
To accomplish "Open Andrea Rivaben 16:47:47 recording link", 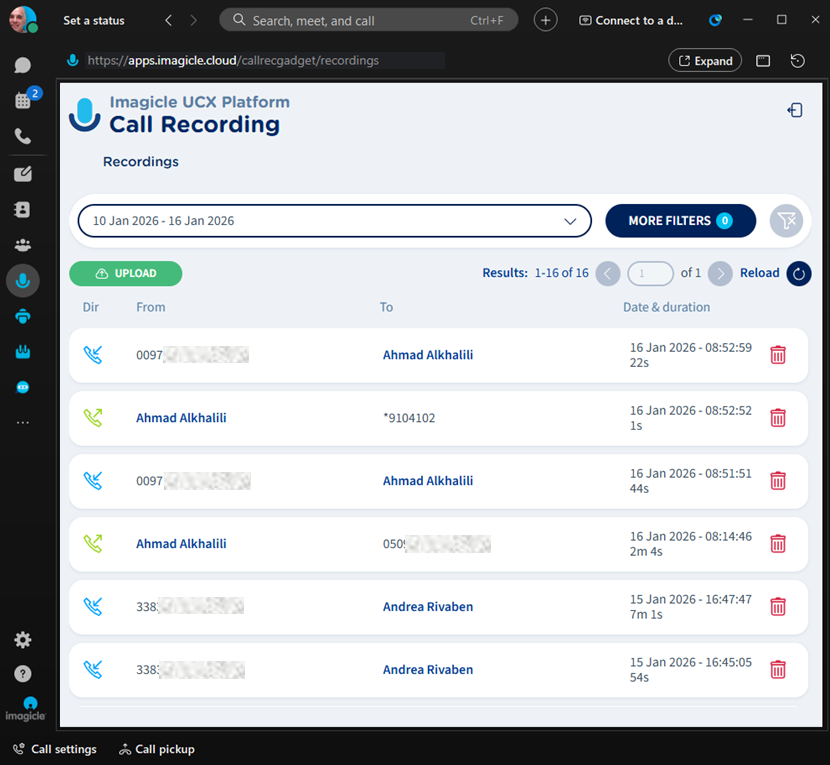I will pos(428,607).
